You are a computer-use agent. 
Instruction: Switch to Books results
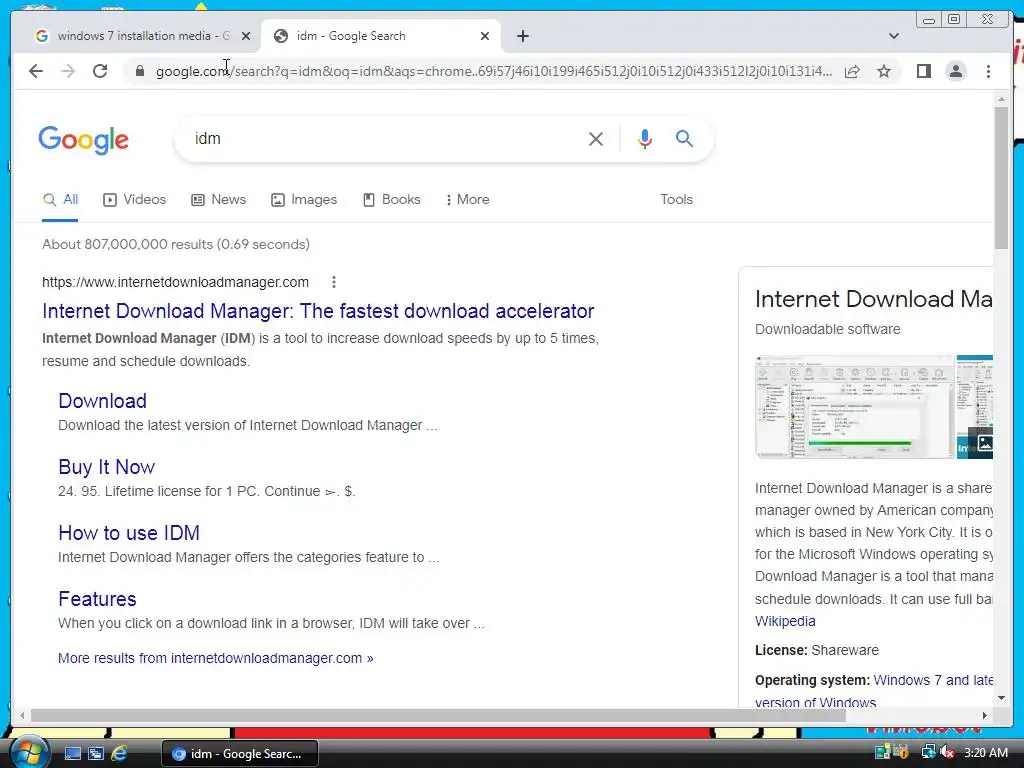coord(392,200)
